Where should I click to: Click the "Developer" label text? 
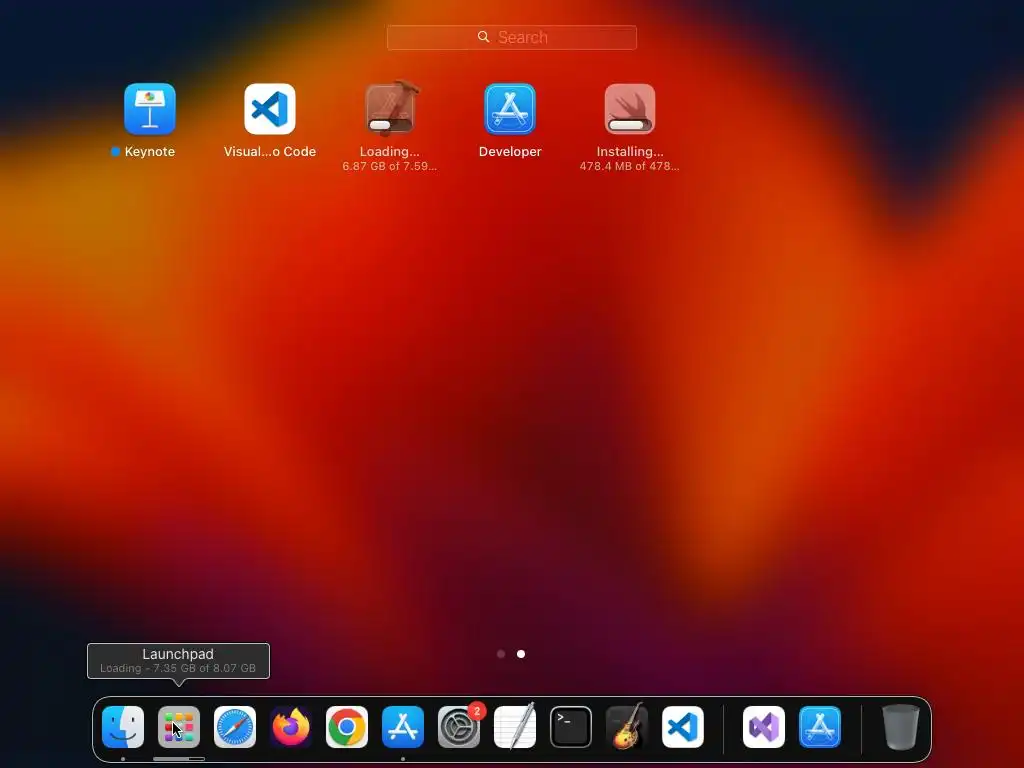[510, 152]
